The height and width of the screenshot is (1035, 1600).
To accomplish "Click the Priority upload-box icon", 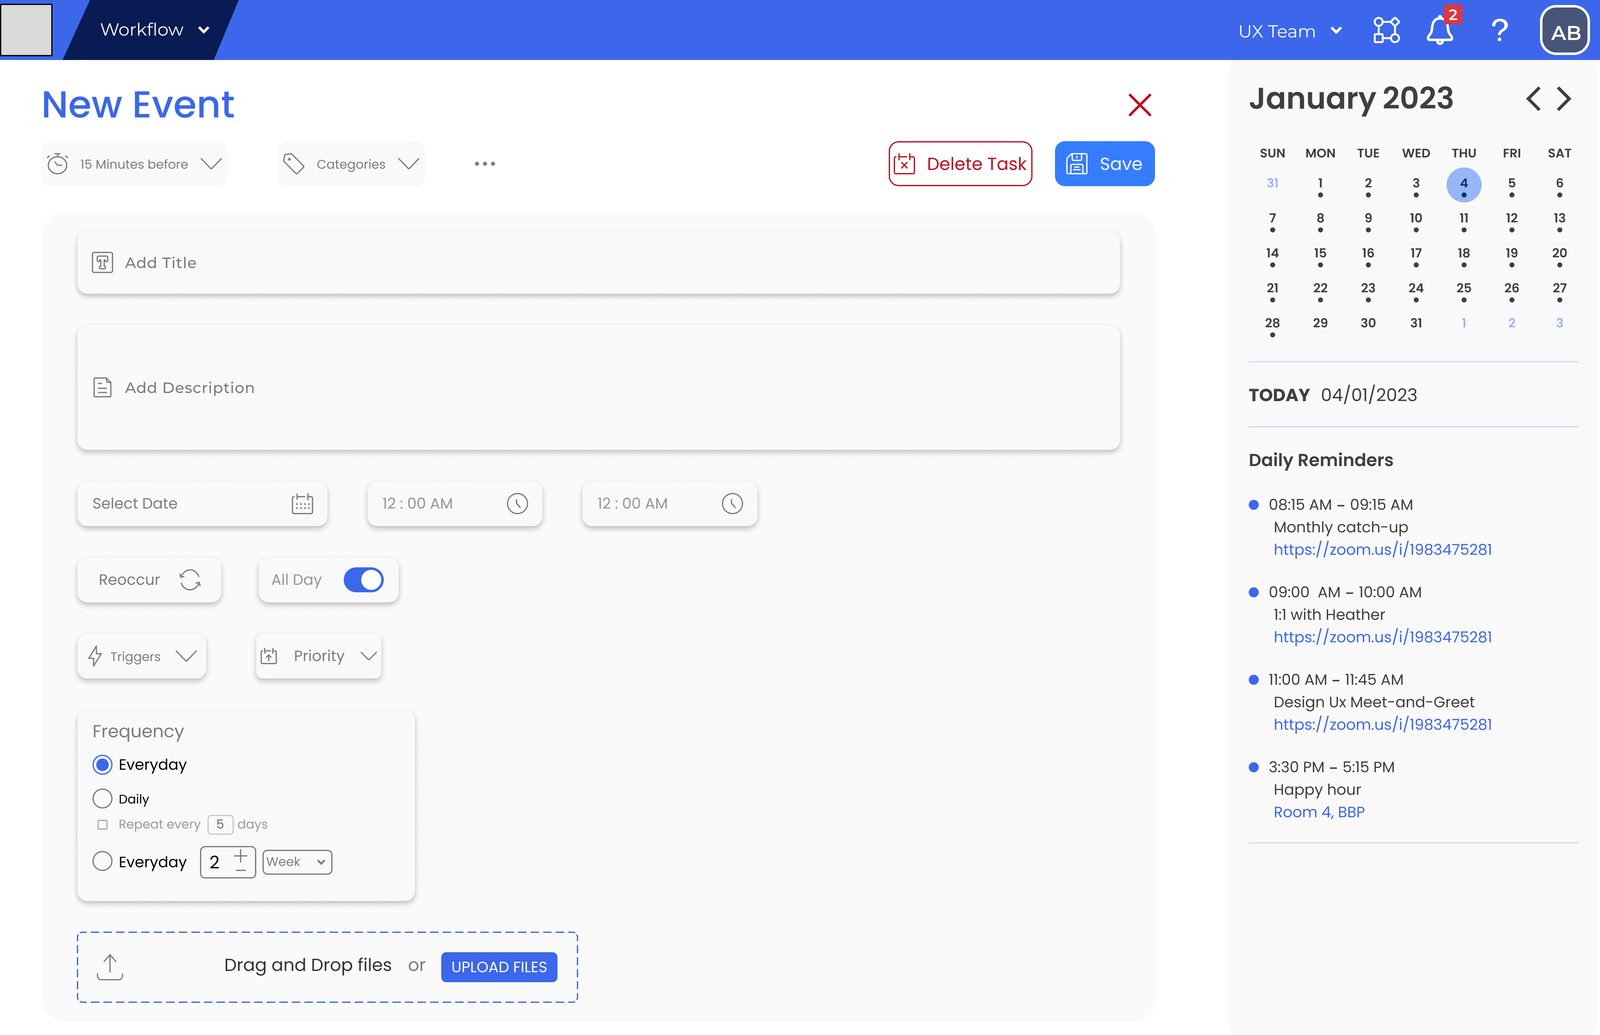I will [x=269, y=656].
